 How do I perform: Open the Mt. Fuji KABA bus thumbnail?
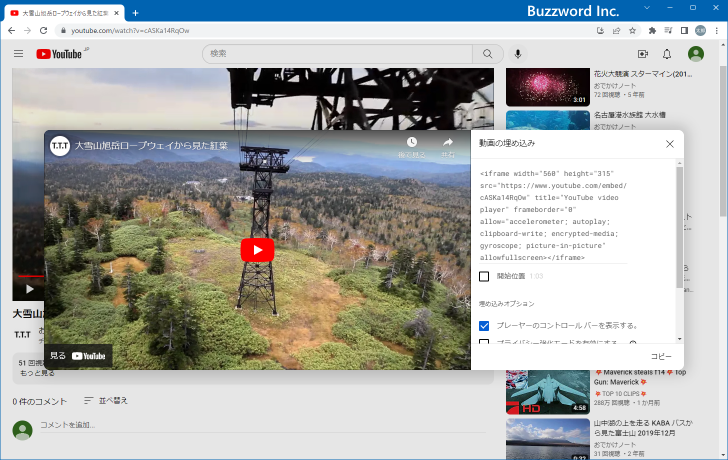pyautogui.click(x=548, y=439)
